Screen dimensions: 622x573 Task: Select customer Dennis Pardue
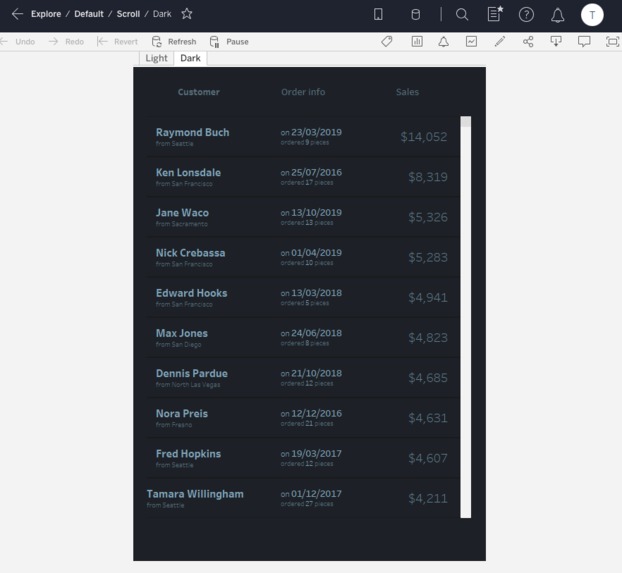[192, 373]
